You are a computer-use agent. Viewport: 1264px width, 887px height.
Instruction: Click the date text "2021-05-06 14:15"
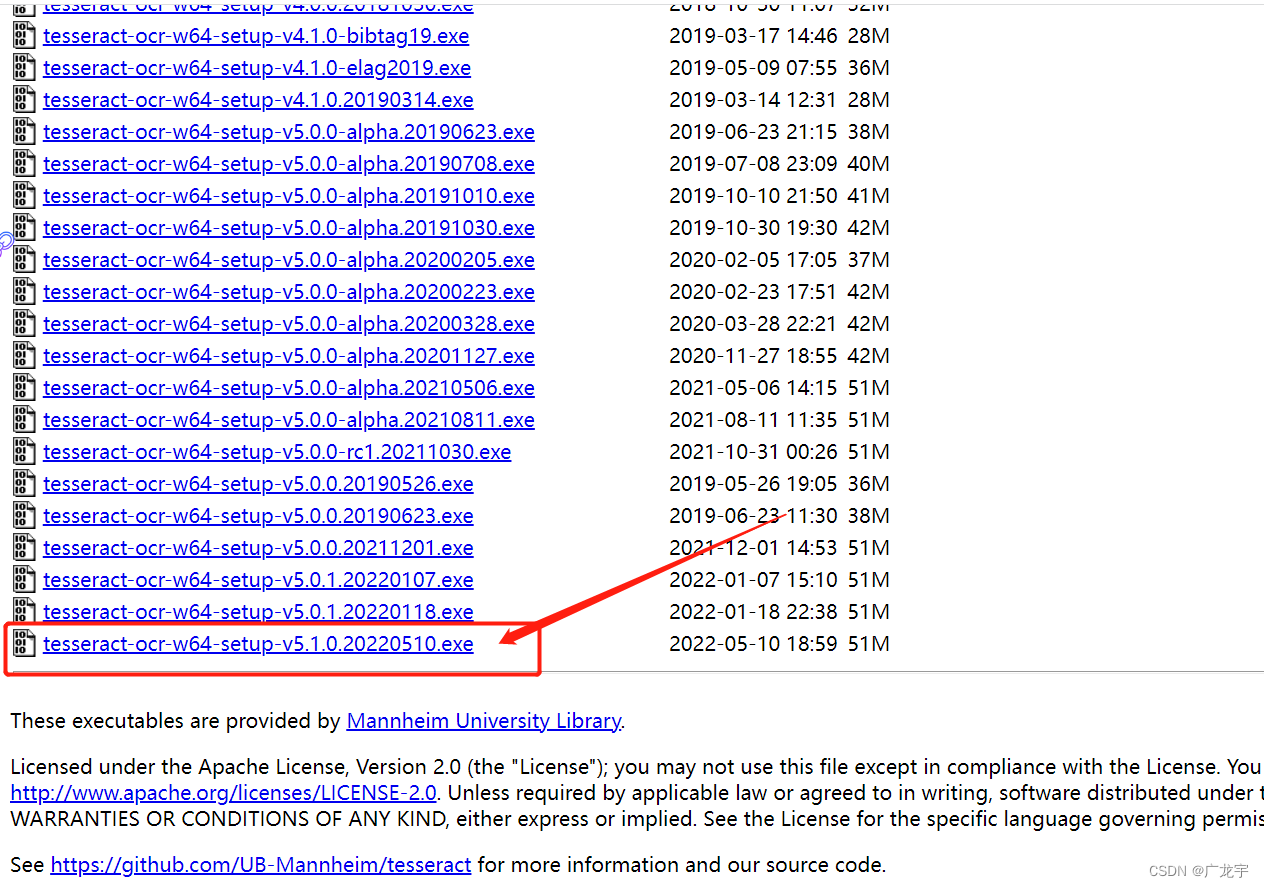click(753, 388)
